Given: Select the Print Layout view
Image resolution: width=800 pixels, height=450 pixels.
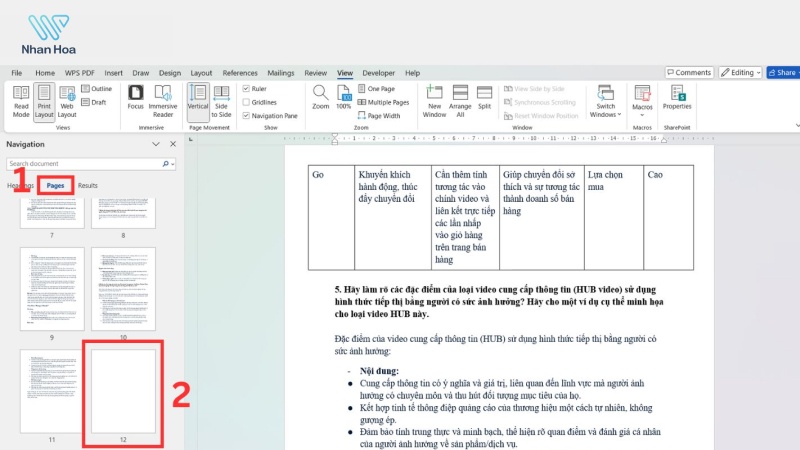Looking at the screenshot, I should pyautogui.click(x=44, y=102).
